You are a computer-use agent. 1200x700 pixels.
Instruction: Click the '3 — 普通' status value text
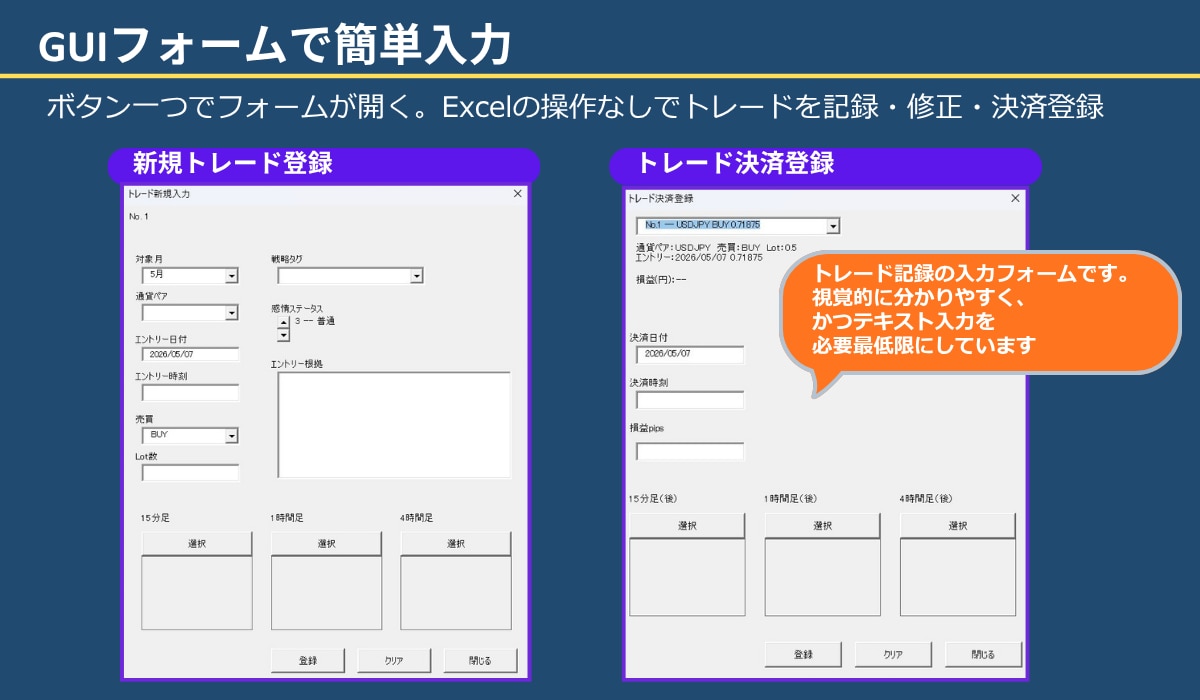coord(314,321)
